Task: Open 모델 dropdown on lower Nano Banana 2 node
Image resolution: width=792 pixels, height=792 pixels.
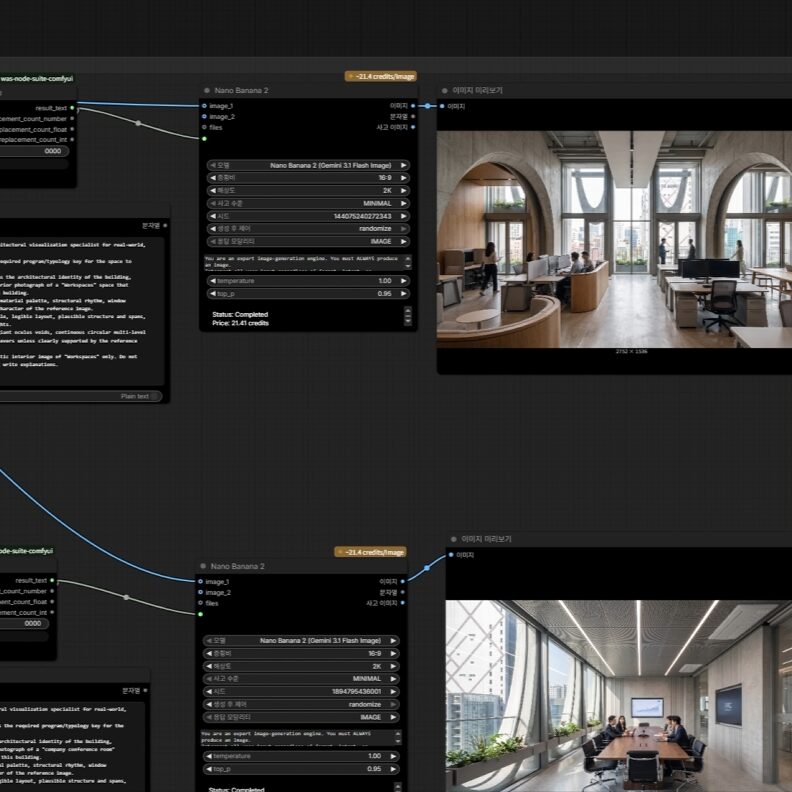Action: pyautogui.click(x=301, y=640)
